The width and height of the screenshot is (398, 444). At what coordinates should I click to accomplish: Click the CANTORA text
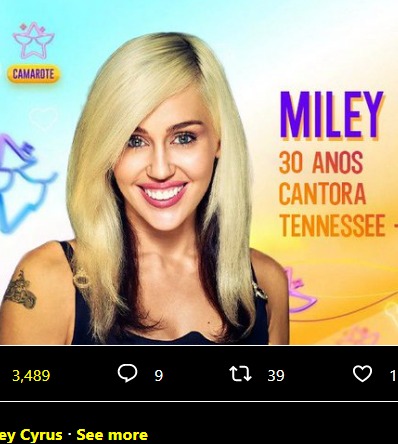pos(322,194)
